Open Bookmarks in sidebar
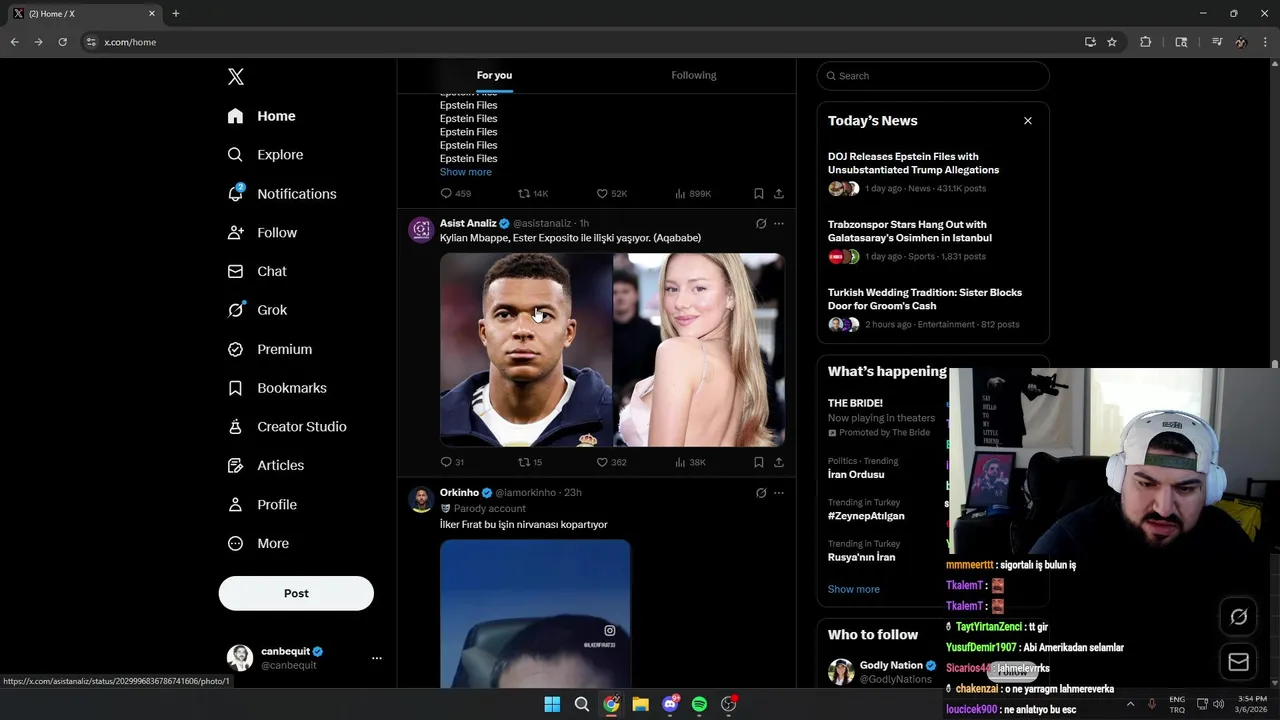Image resolution: width=1280 pixels, height=720 pixels. 277,388
